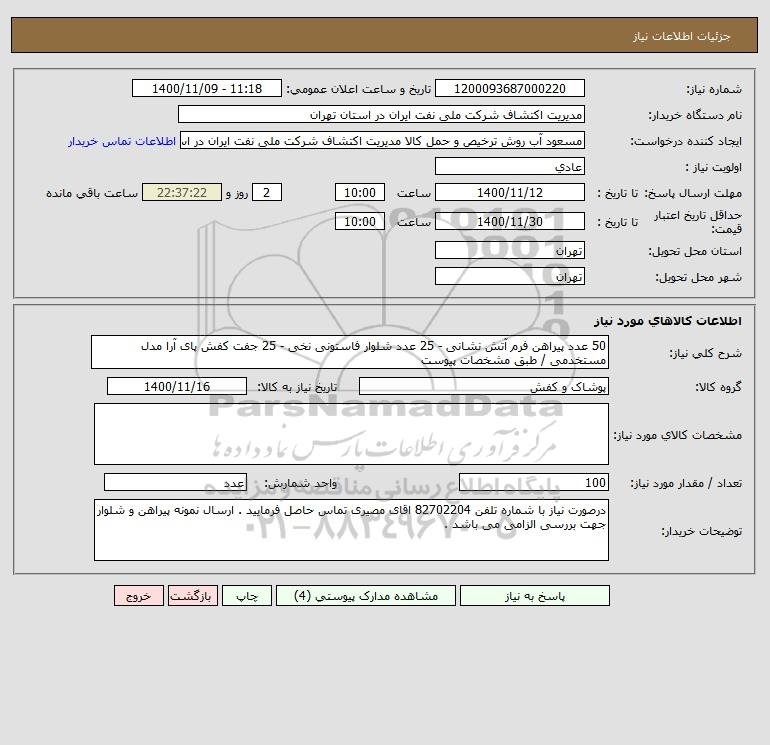
Task: Click the خروج exit button
Action: (139, 596)
